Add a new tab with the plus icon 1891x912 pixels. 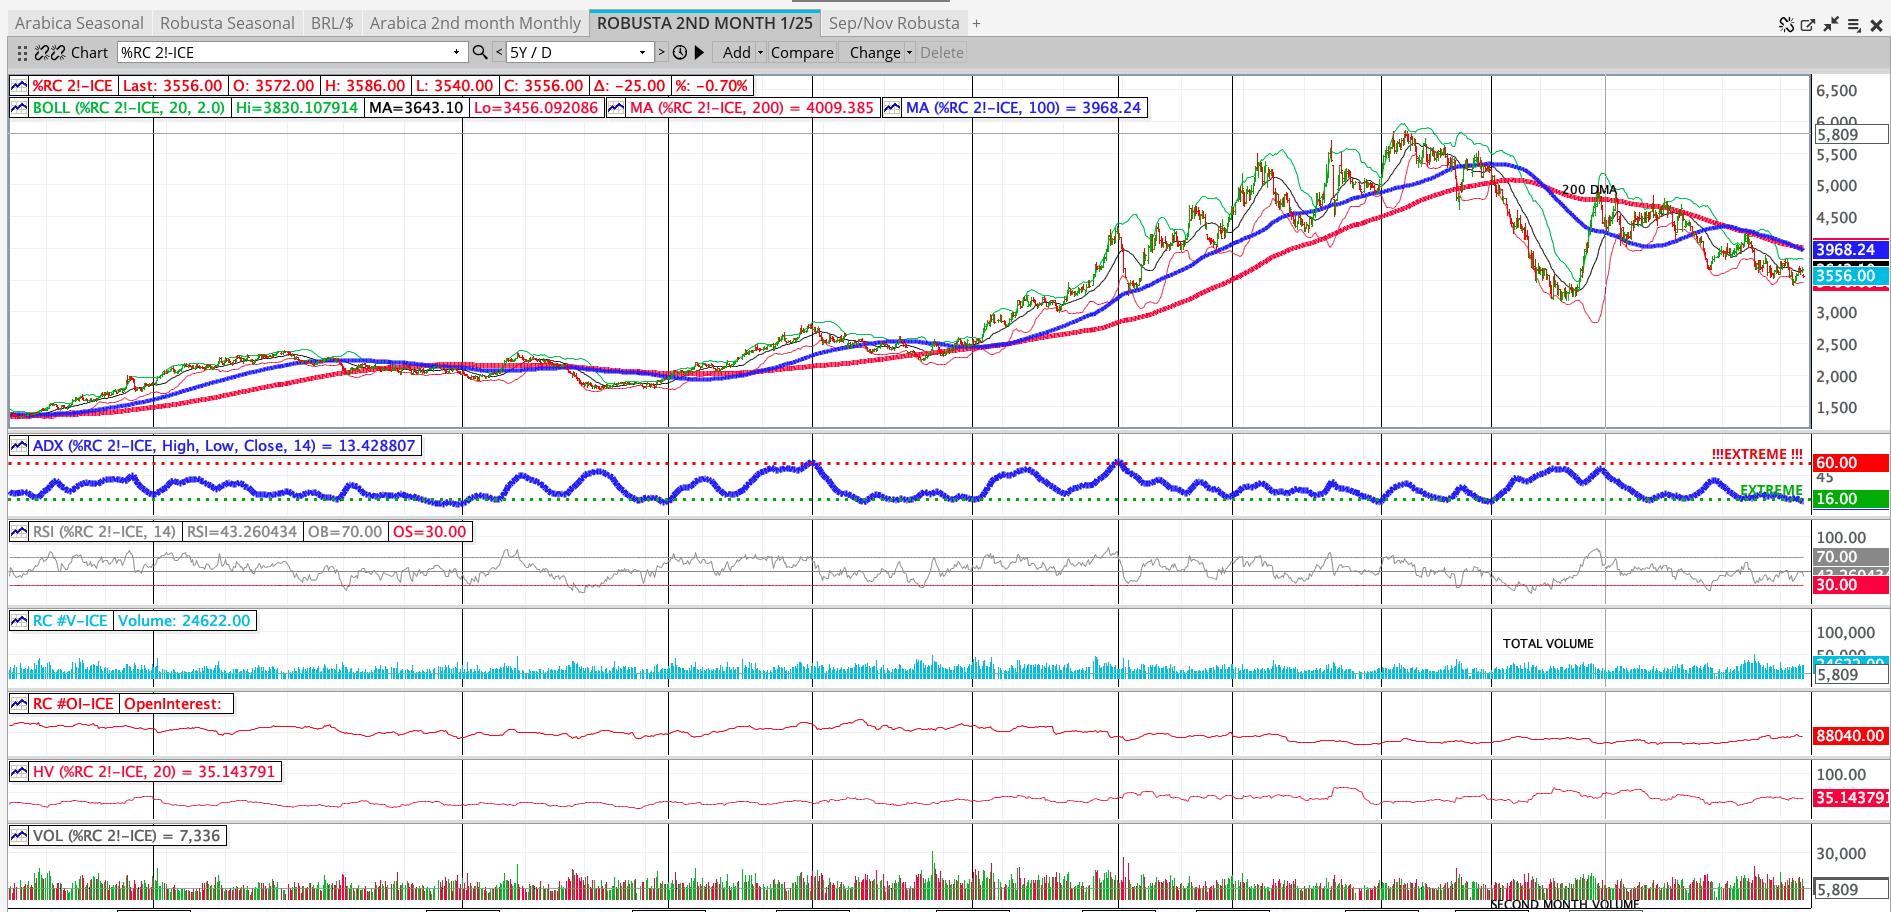pos(976,23)
